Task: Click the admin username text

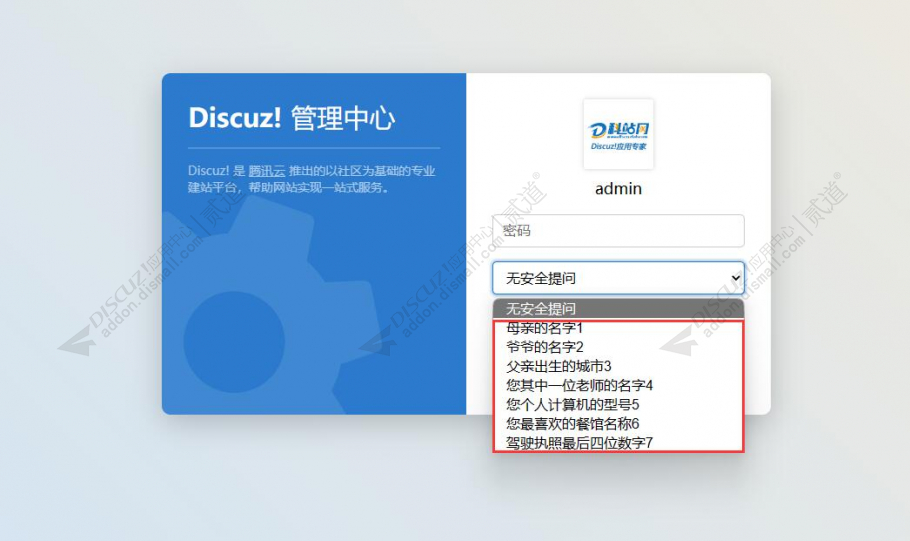Action: pos(619,189)
